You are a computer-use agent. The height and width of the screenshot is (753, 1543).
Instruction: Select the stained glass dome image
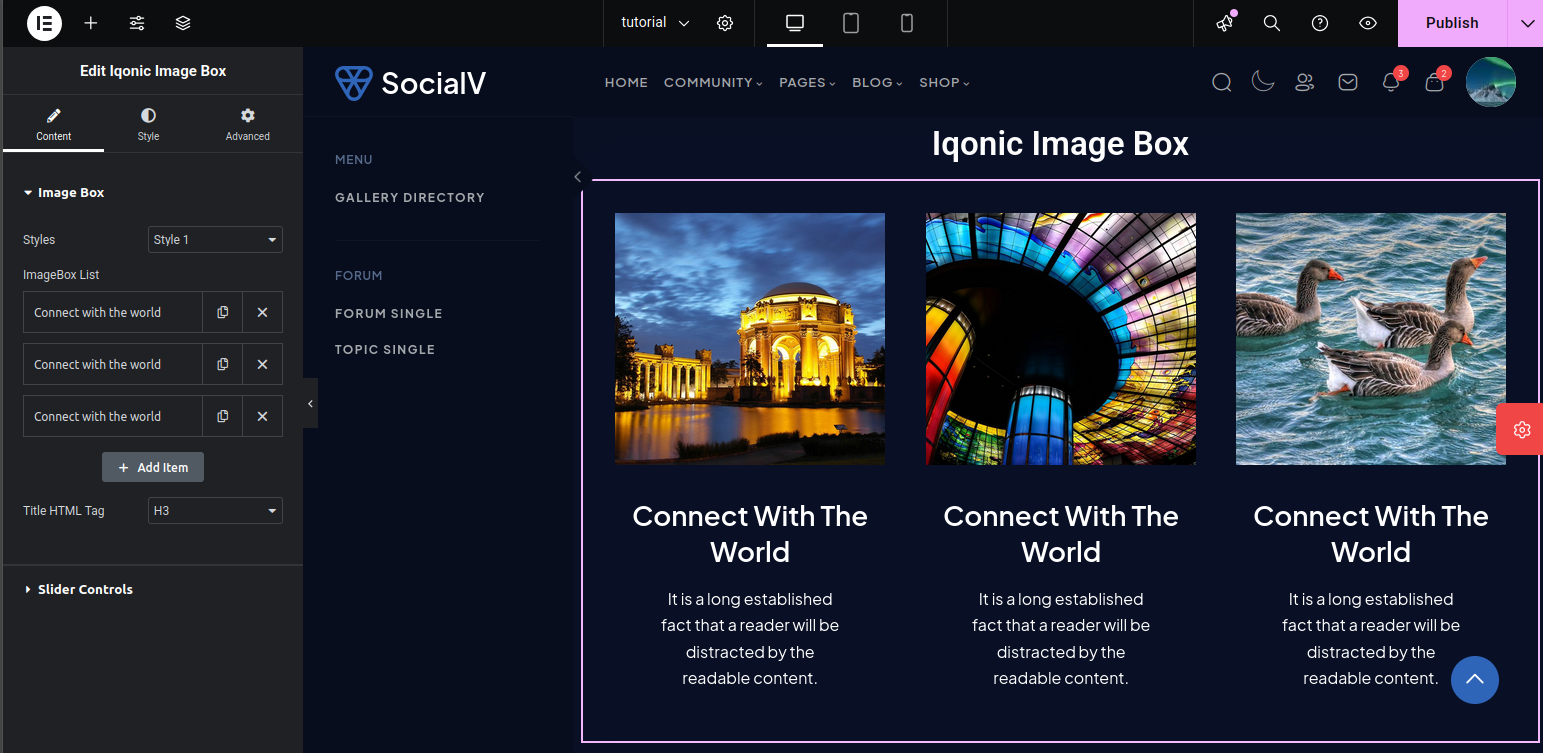1061,339
